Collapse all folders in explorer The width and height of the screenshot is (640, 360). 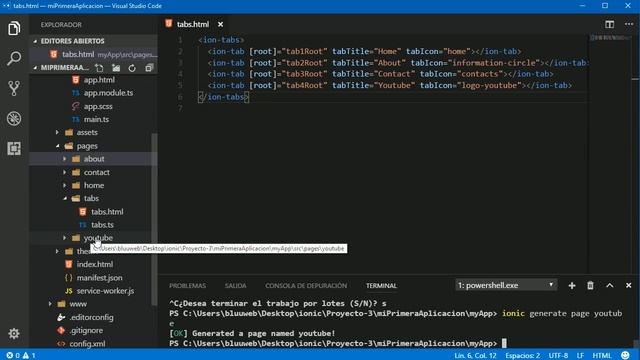point(149,68)
